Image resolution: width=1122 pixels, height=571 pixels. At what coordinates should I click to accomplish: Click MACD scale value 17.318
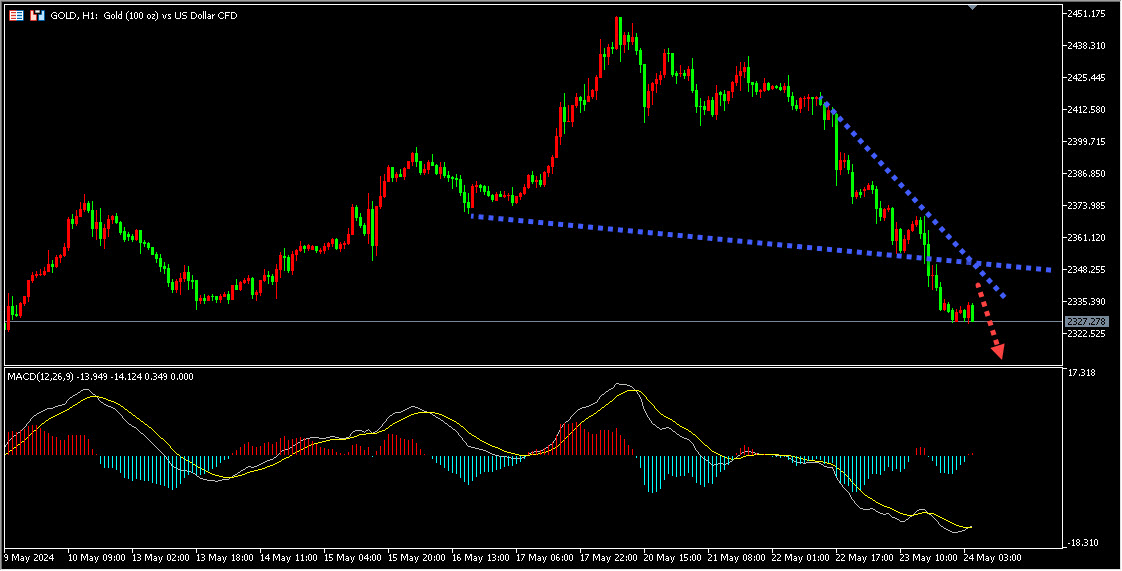(1081, 373)
